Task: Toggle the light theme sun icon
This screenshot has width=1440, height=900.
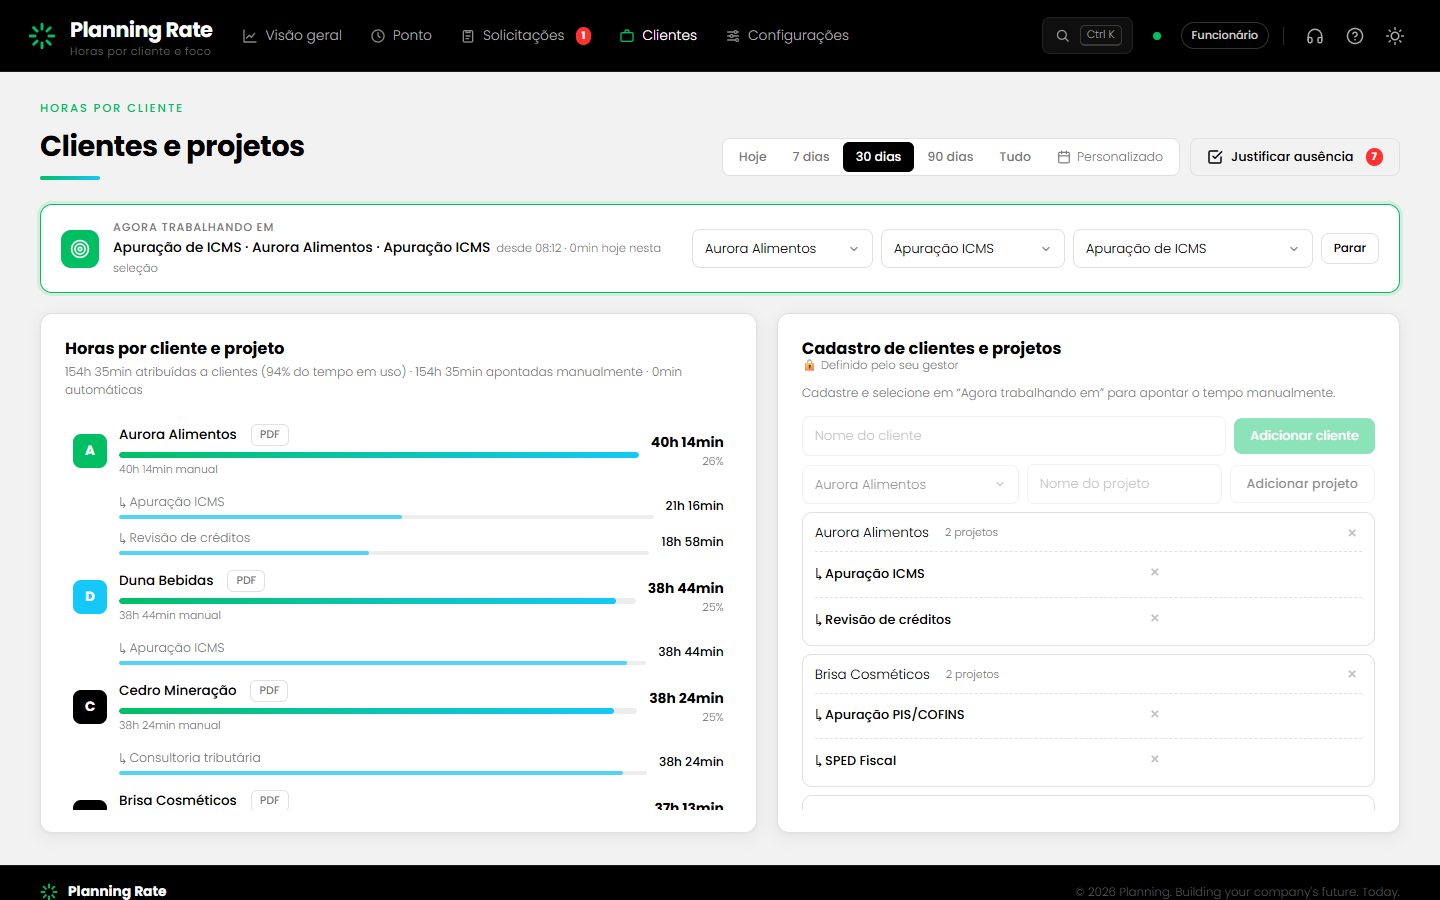Action: (1395, 36)
